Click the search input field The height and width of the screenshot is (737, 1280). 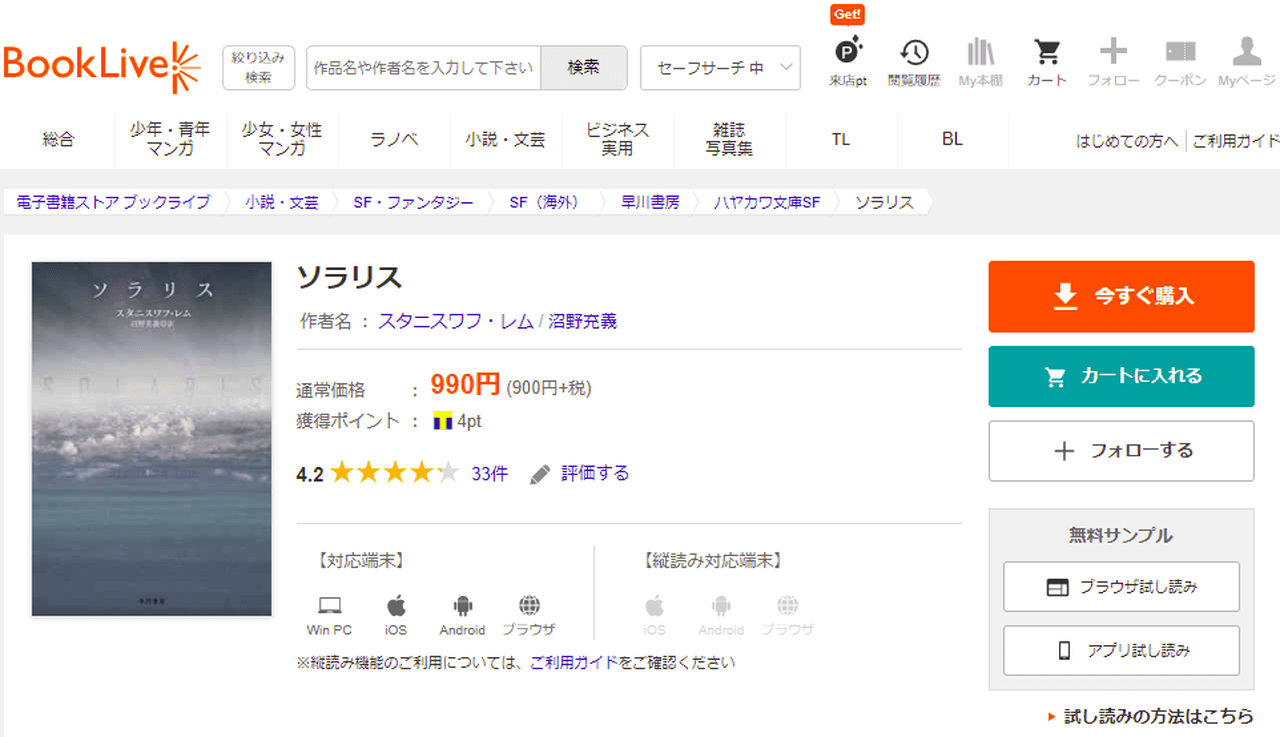(x=423, y=68)
